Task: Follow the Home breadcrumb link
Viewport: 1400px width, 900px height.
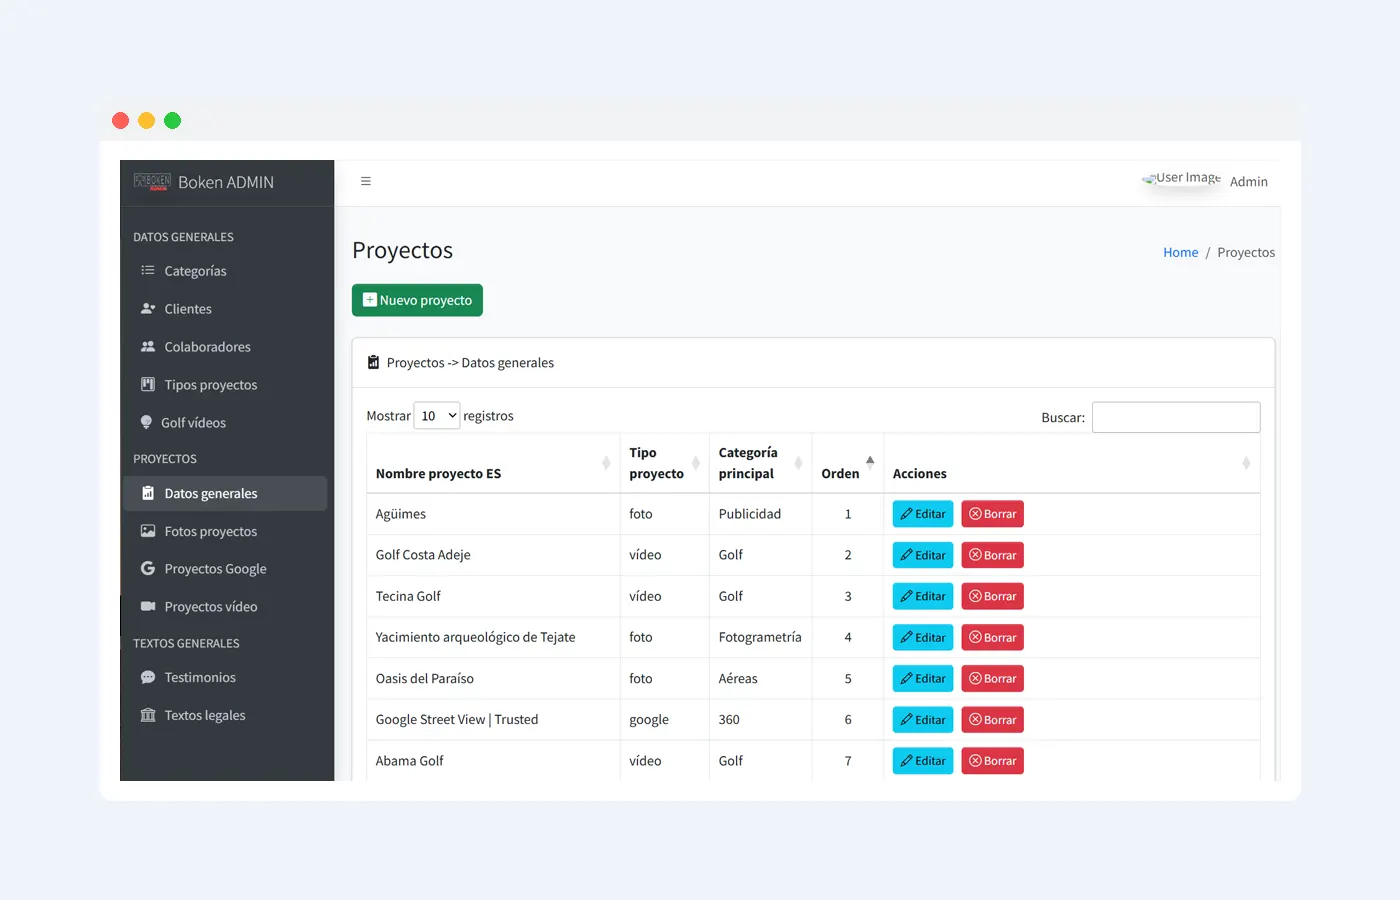Action: coord(1180,253)
